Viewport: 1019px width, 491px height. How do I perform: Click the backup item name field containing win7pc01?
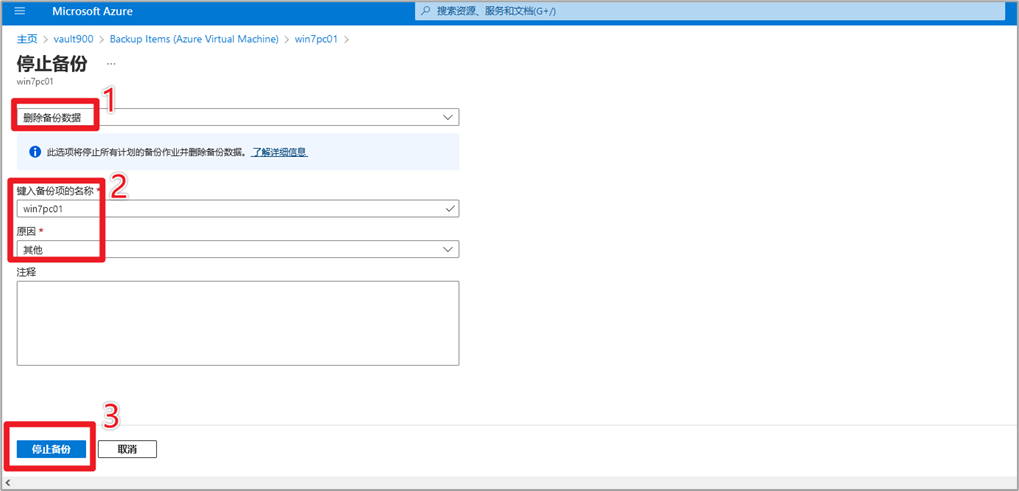(x=230, y=209)
